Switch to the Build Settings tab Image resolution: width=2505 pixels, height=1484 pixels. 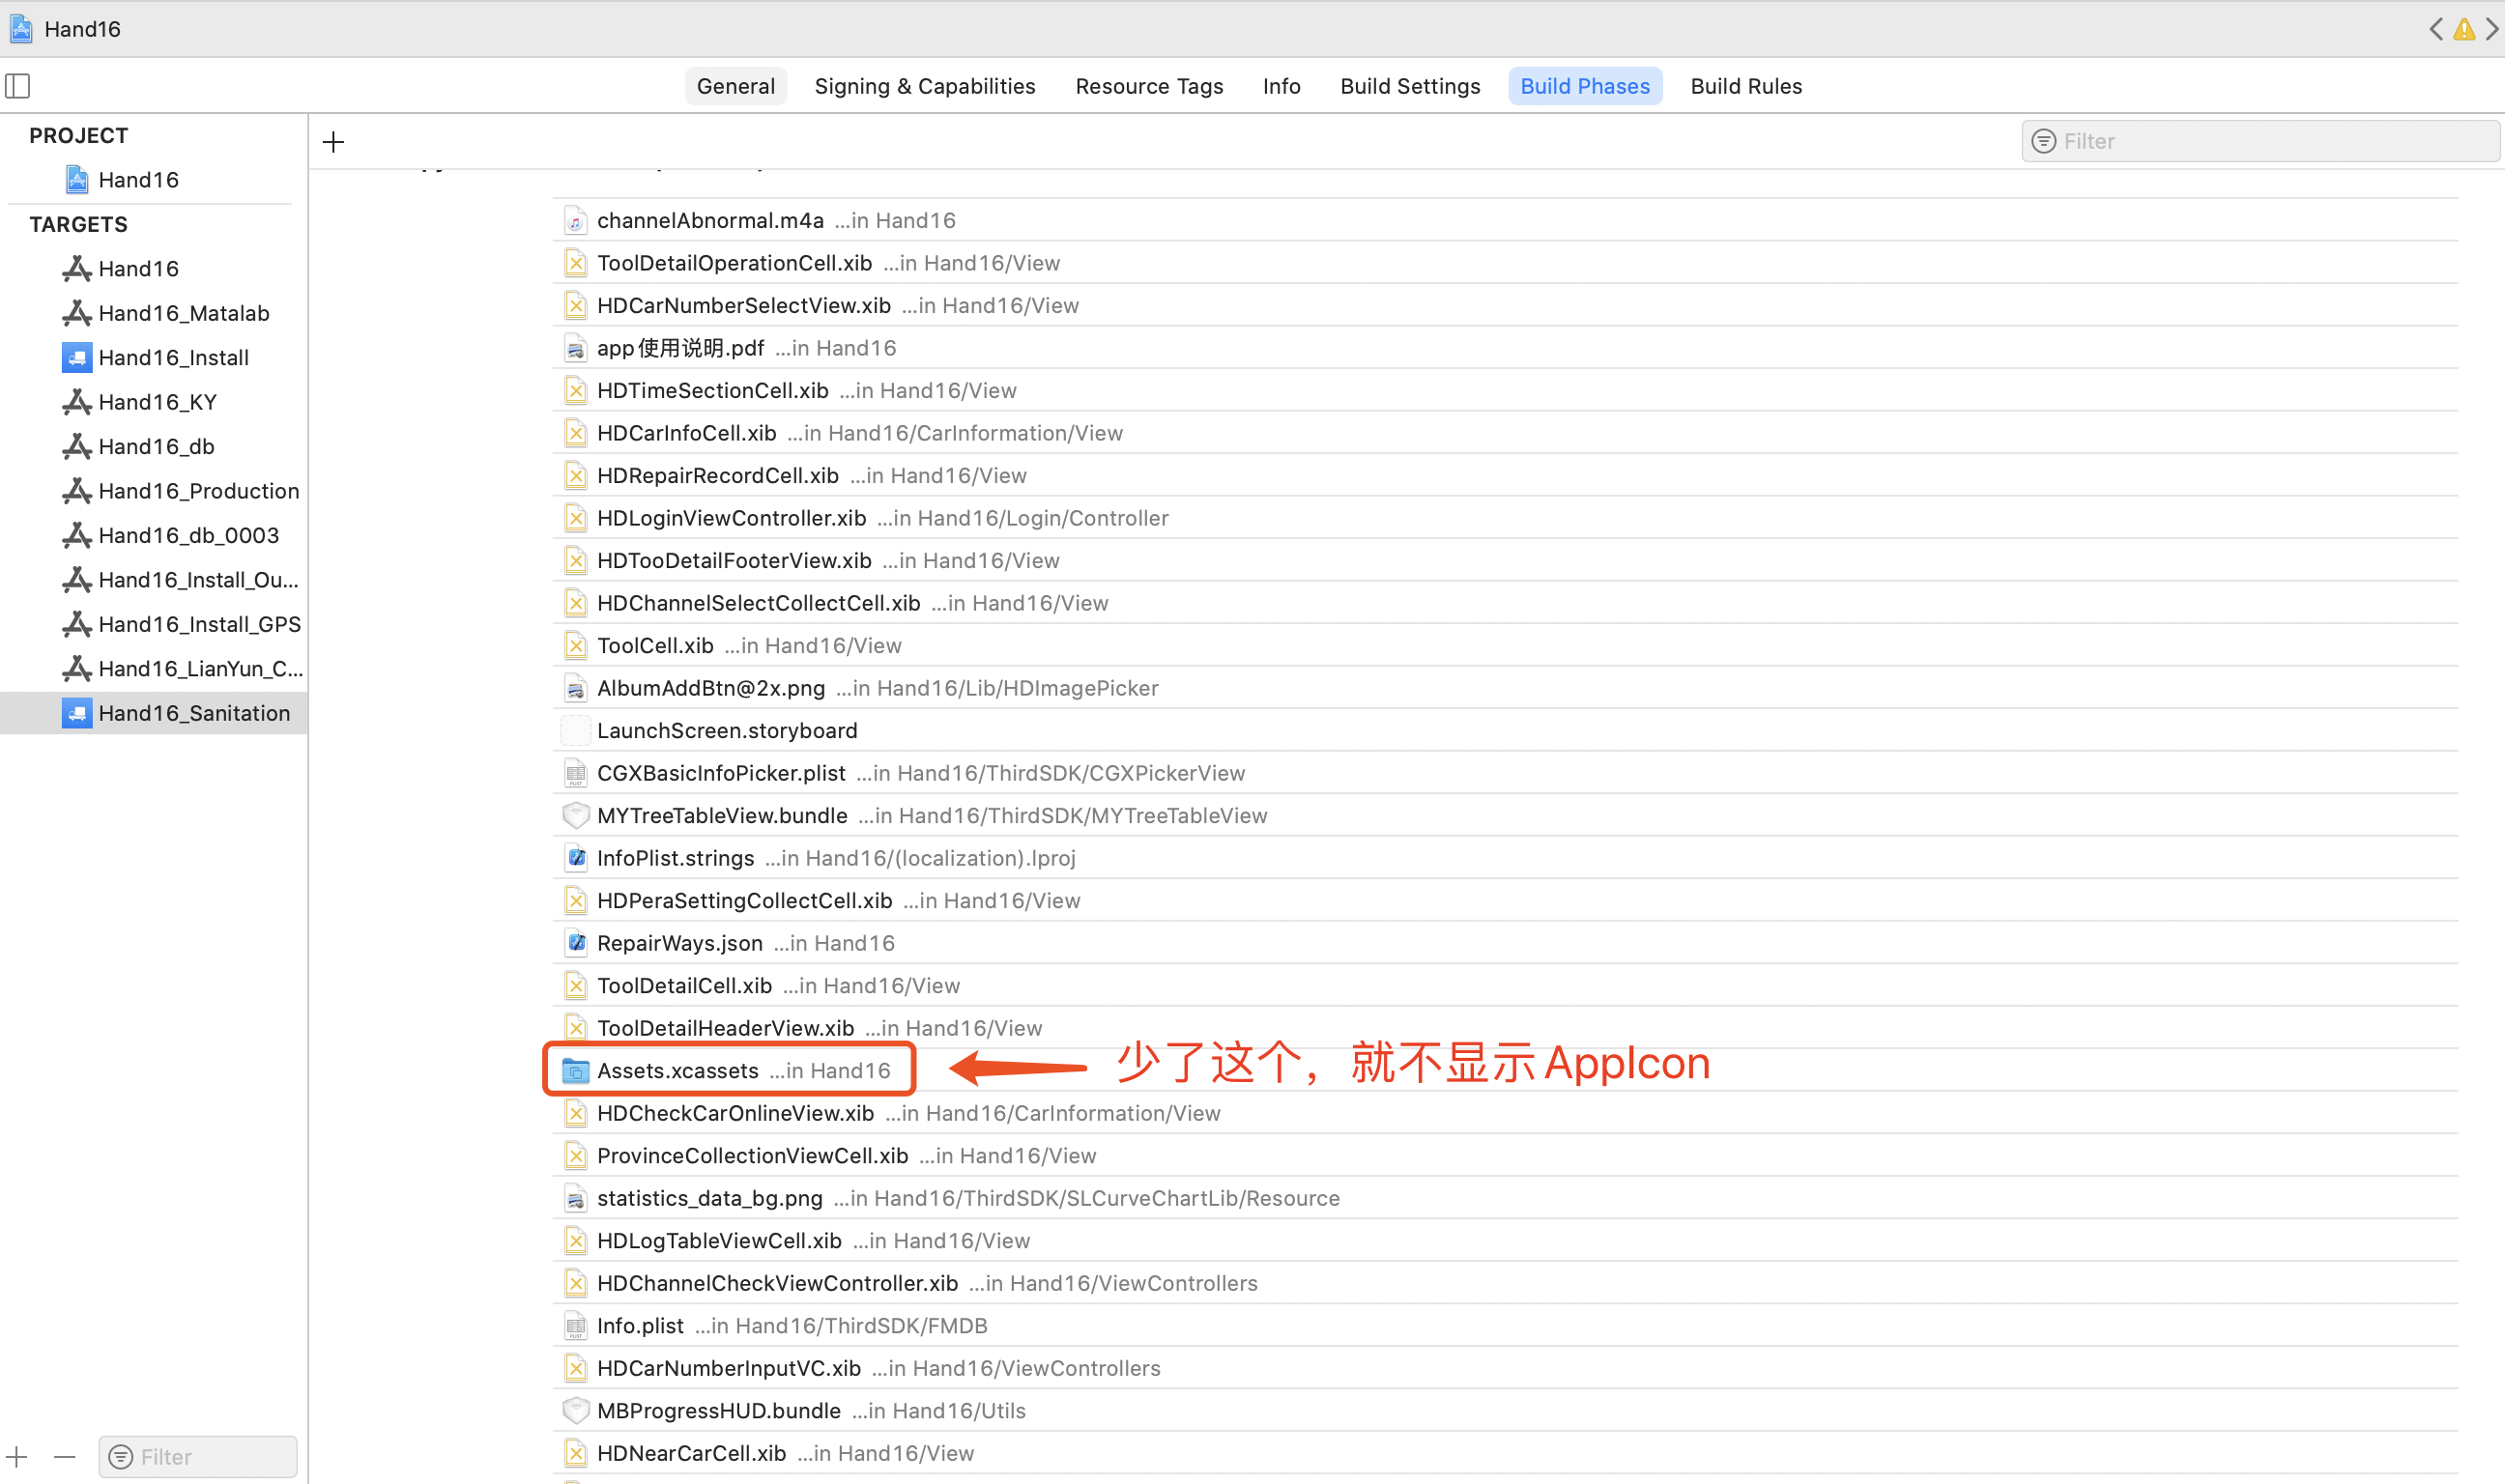click(x=1410, y=85)
